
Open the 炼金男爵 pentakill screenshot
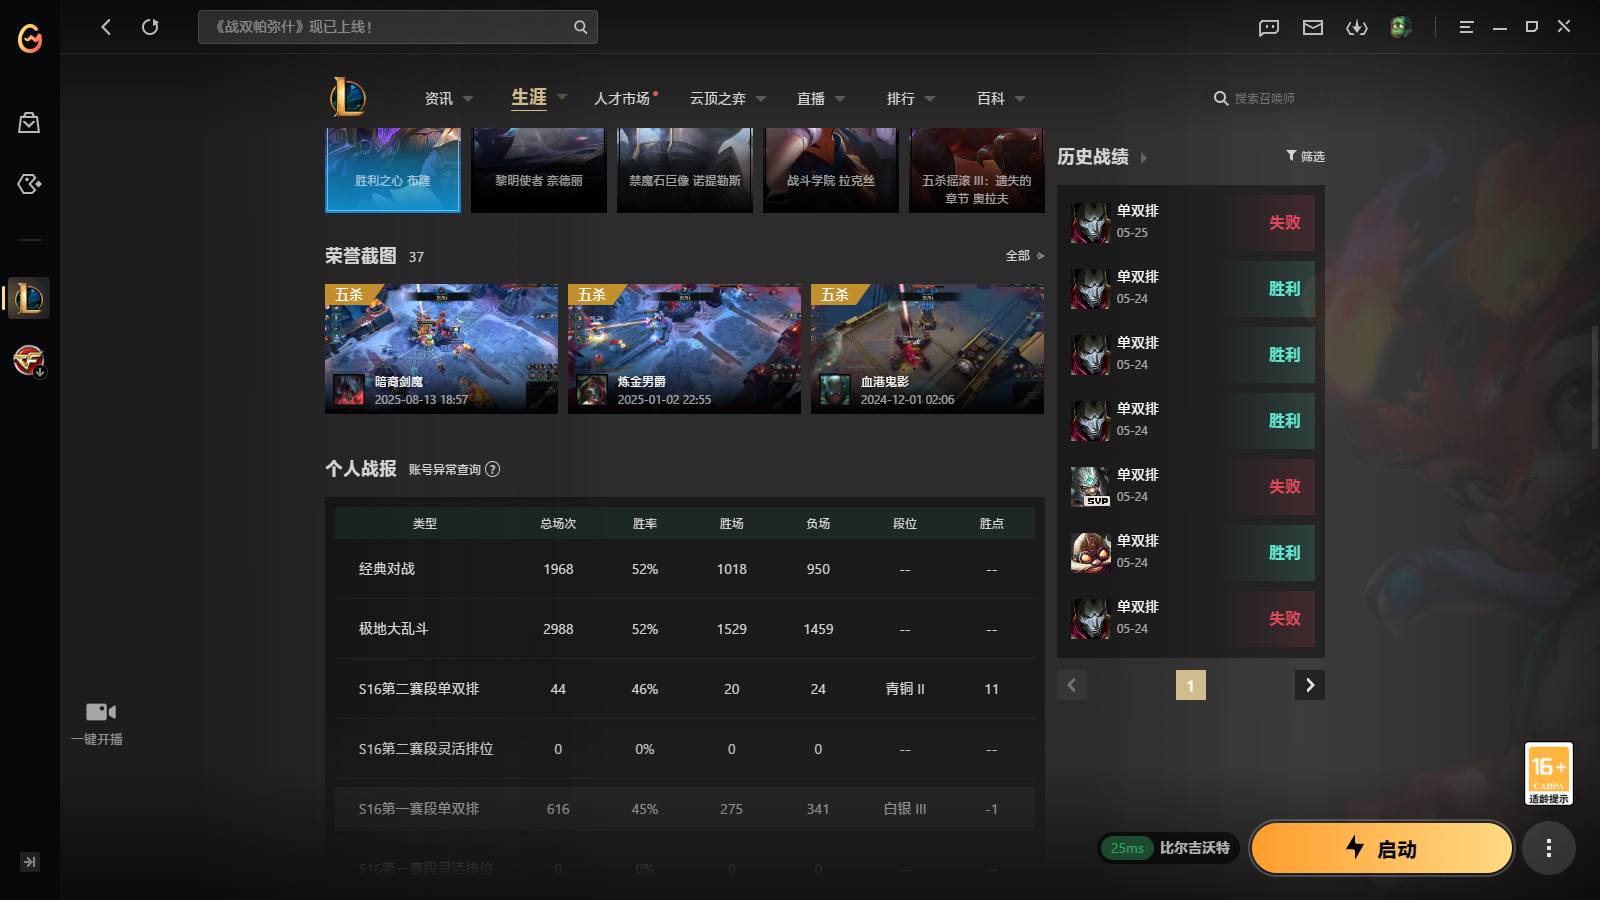[x=684, y=349]
